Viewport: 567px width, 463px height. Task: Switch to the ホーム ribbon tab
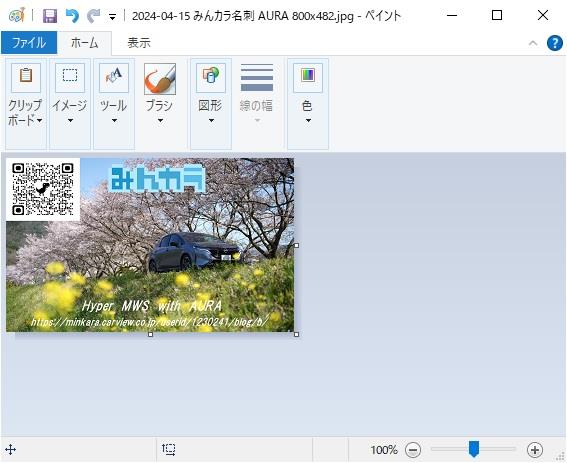[84, 43]
